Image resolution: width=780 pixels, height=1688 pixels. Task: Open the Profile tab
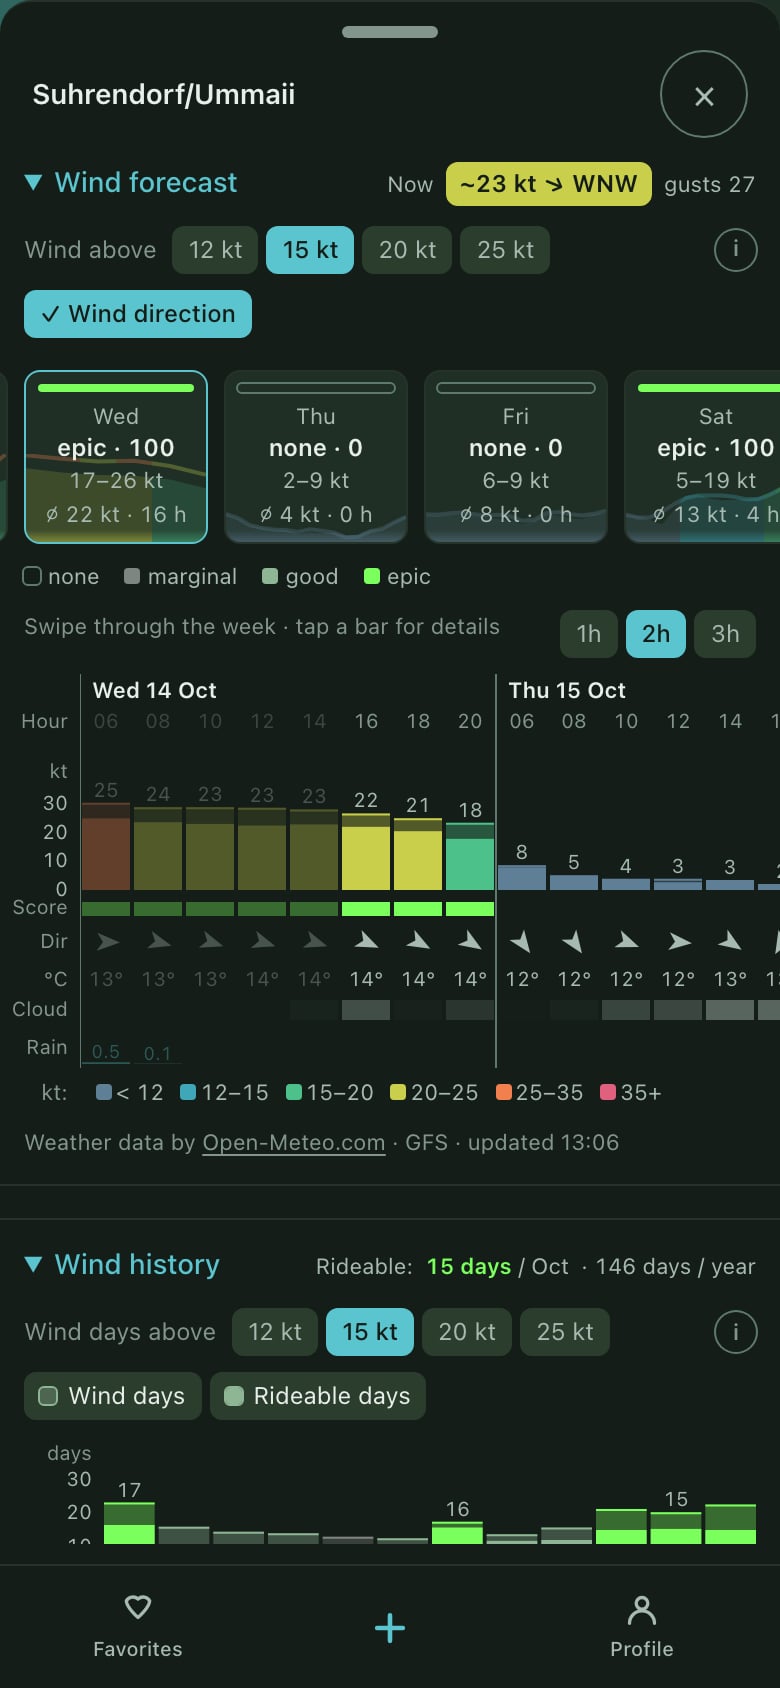642,1627
